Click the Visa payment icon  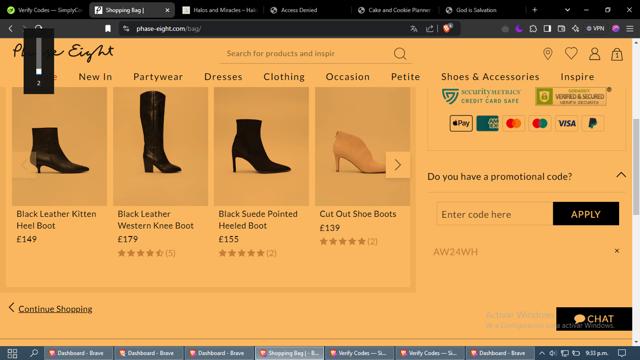[567, 123]
